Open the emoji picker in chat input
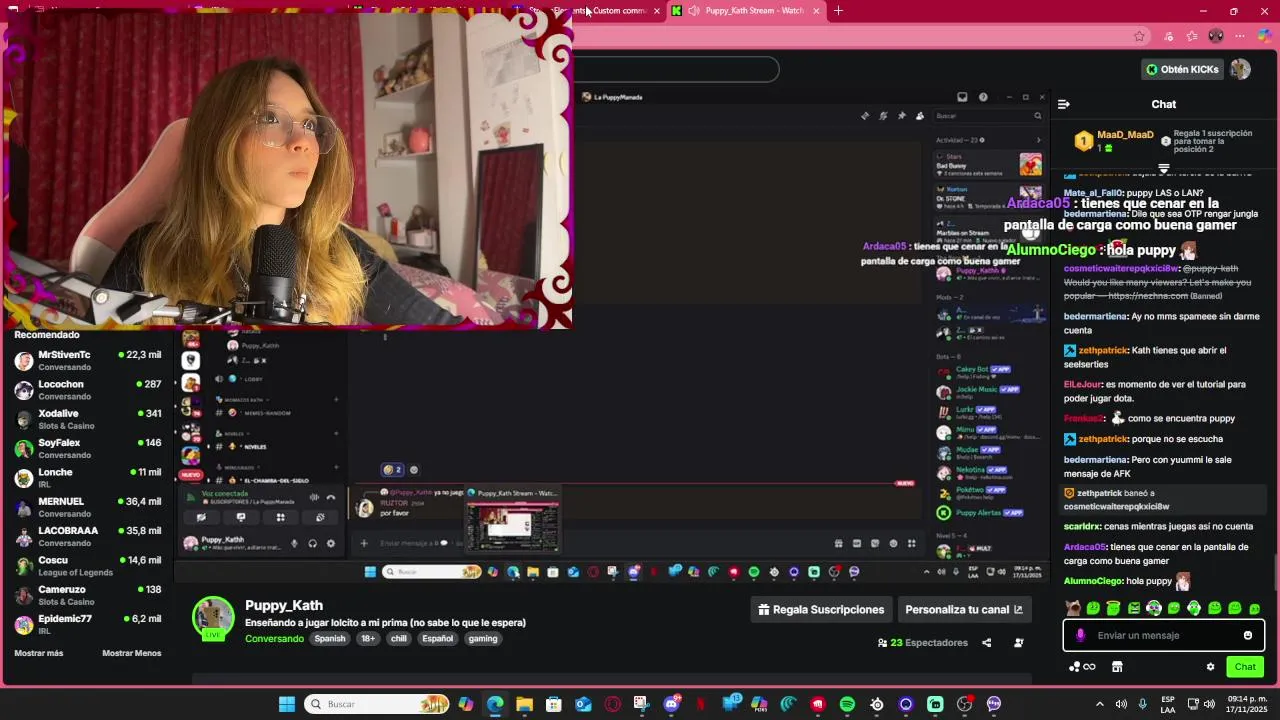Viewport: 1280px width, 720px height. coord(1247,635)
